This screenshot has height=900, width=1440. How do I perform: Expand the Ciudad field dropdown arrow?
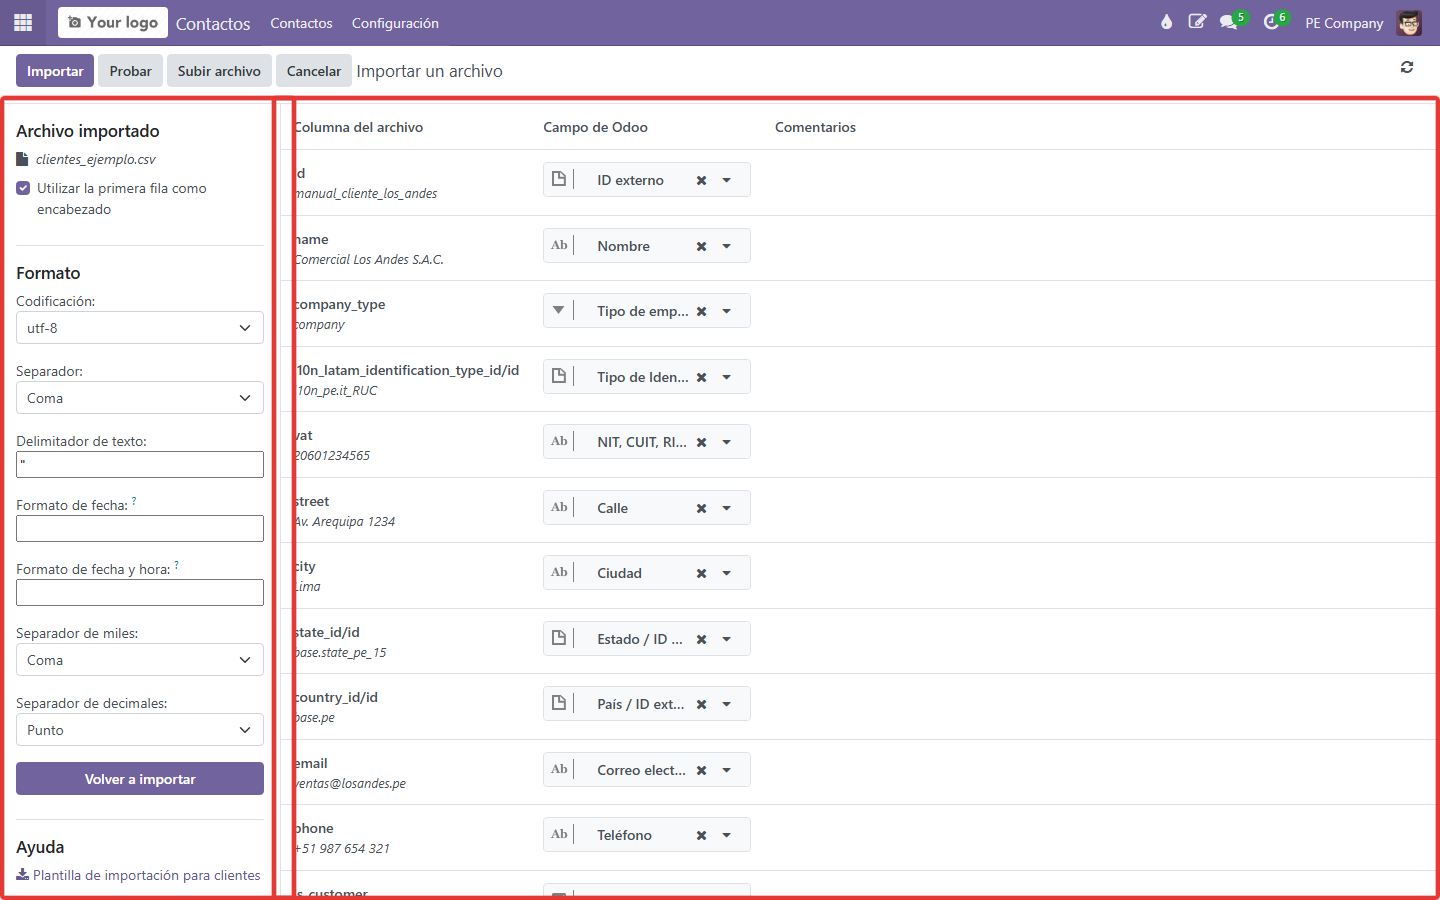(x=727, y=573)
